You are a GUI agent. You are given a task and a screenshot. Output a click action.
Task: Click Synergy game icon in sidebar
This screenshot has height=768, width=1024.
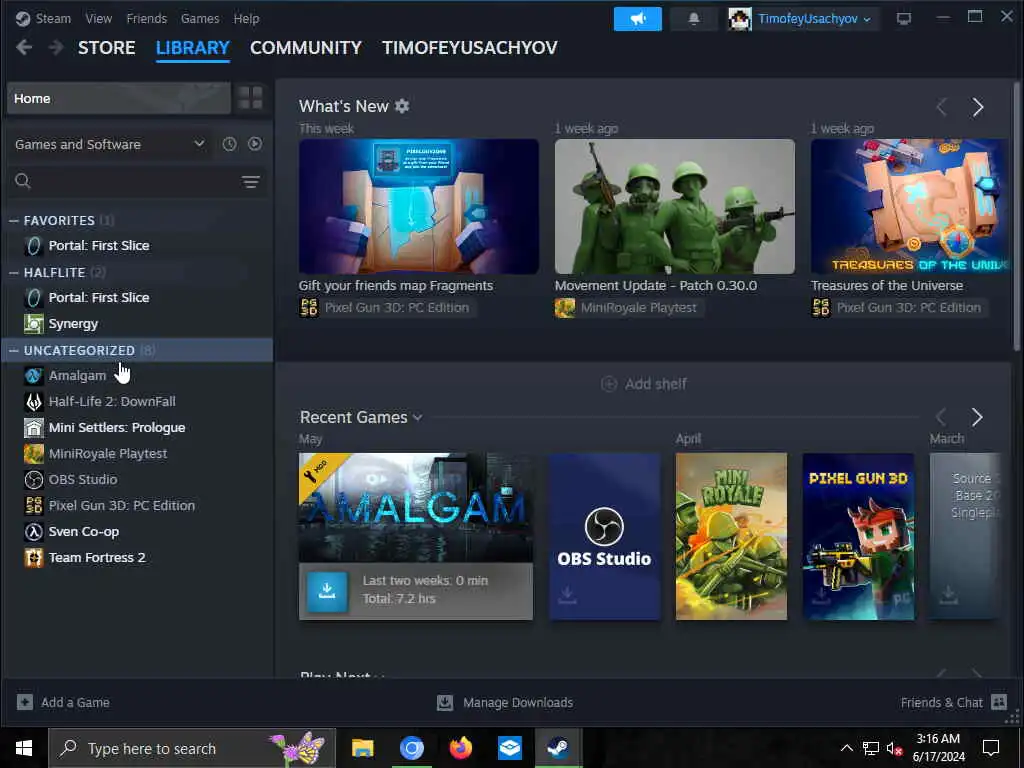[x=34, y=323]
